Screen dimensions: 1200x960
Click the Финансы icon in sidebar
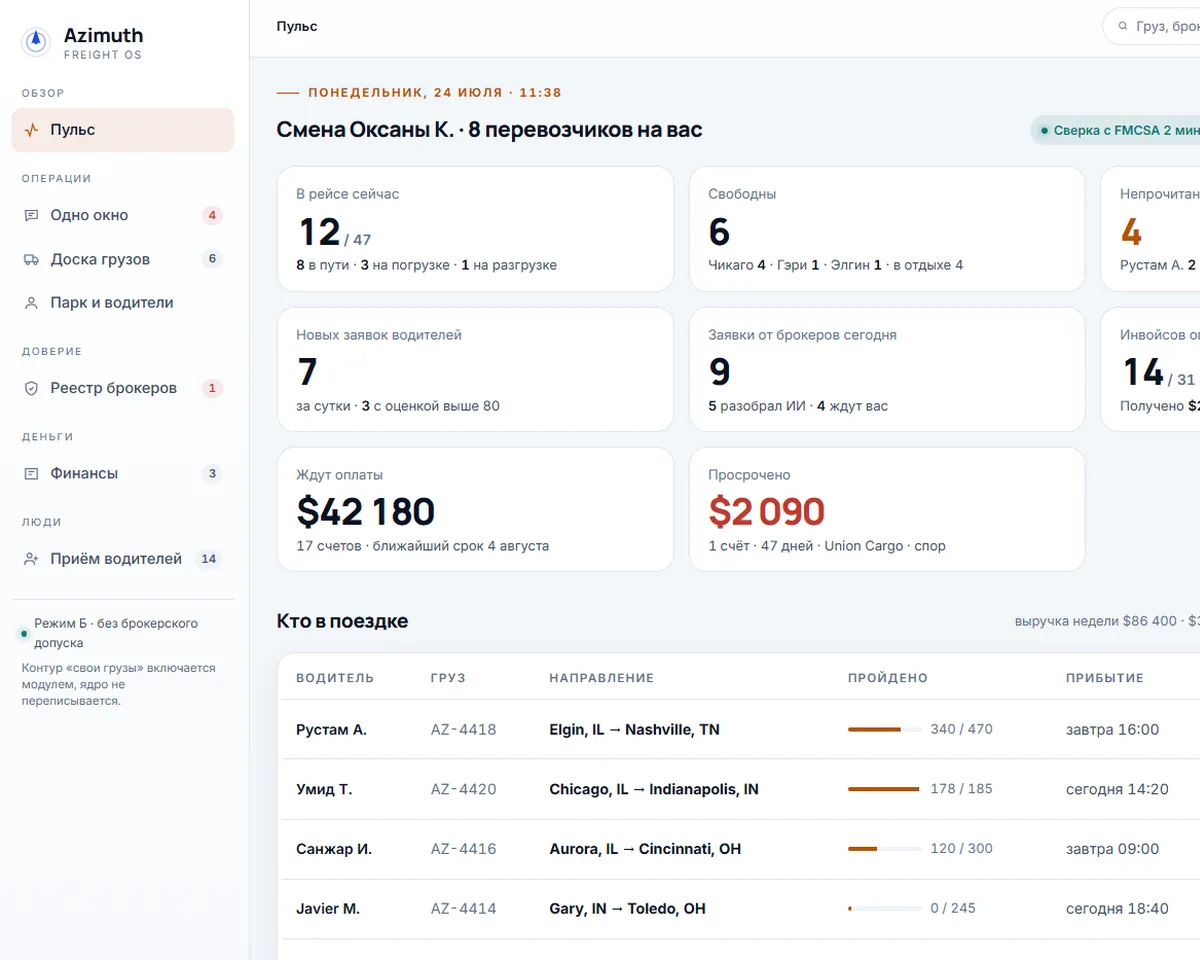(32, 473)
